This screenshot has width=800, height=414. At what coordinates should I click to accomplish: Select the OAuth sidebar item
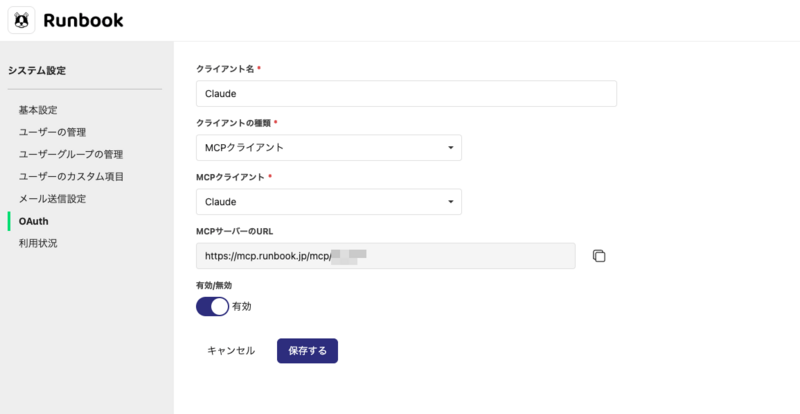point(34,221)
